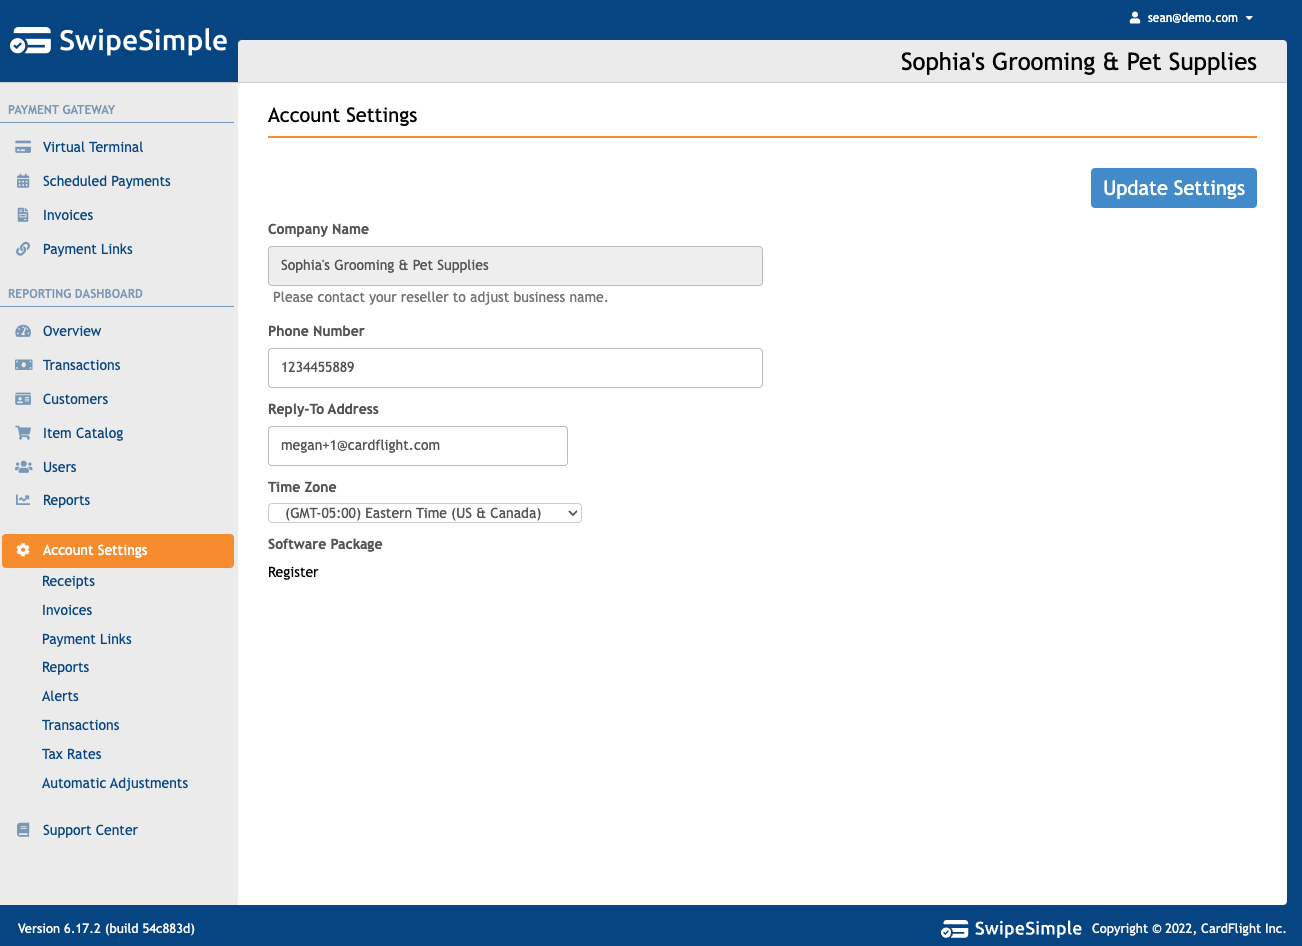Go to the Overview dashboard
Image resolution: width=1302 pixels, height=946 pixels.
click(x=72, y=331)
